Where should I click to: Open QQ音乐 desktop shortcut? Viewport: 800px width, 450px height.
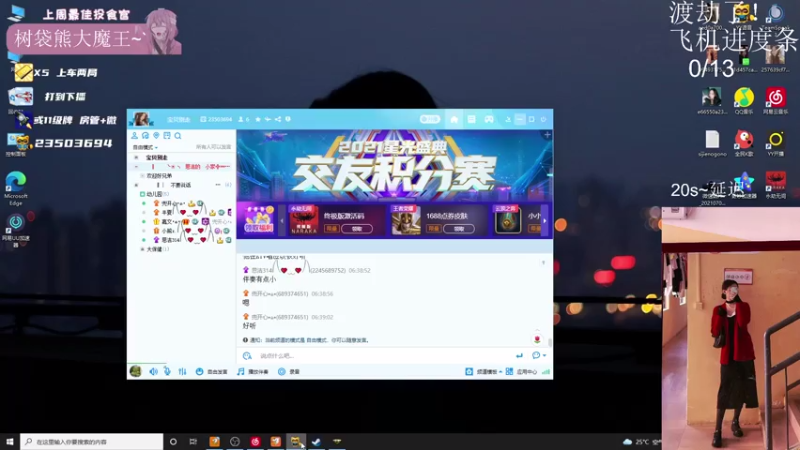point(744,101)
